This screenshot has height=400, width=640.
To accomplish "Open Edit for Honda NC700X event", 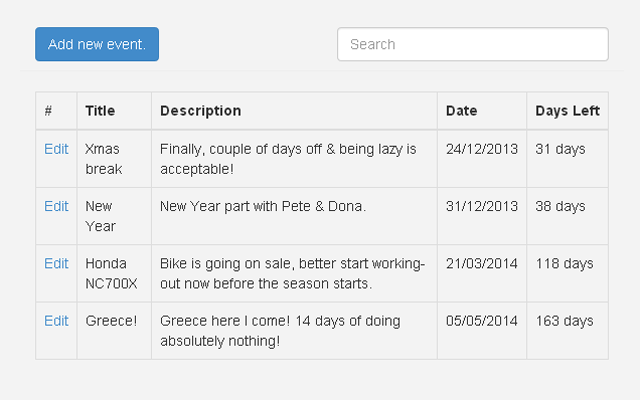I will point(56,264).
